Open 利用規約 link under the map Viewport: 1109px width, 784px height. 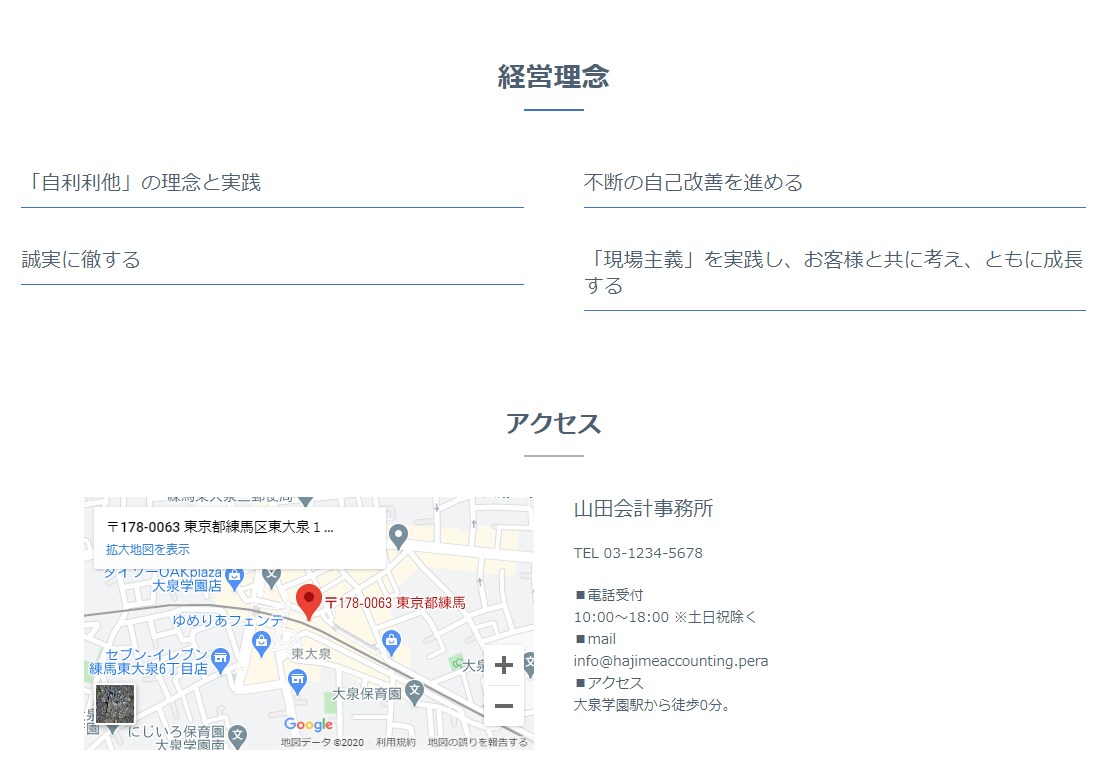click(x=396, y=742)
